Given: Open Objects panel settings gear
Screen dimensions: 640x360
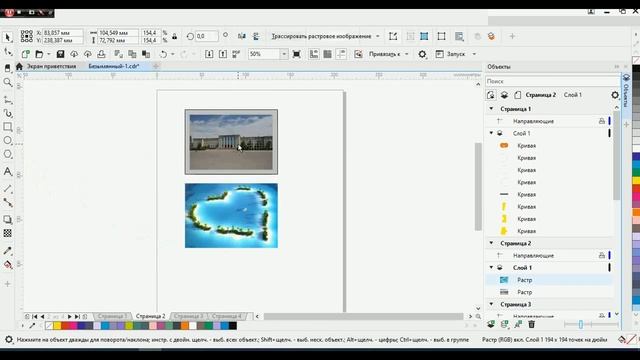Looking at the screenshot, I should [x=615, y=95].
